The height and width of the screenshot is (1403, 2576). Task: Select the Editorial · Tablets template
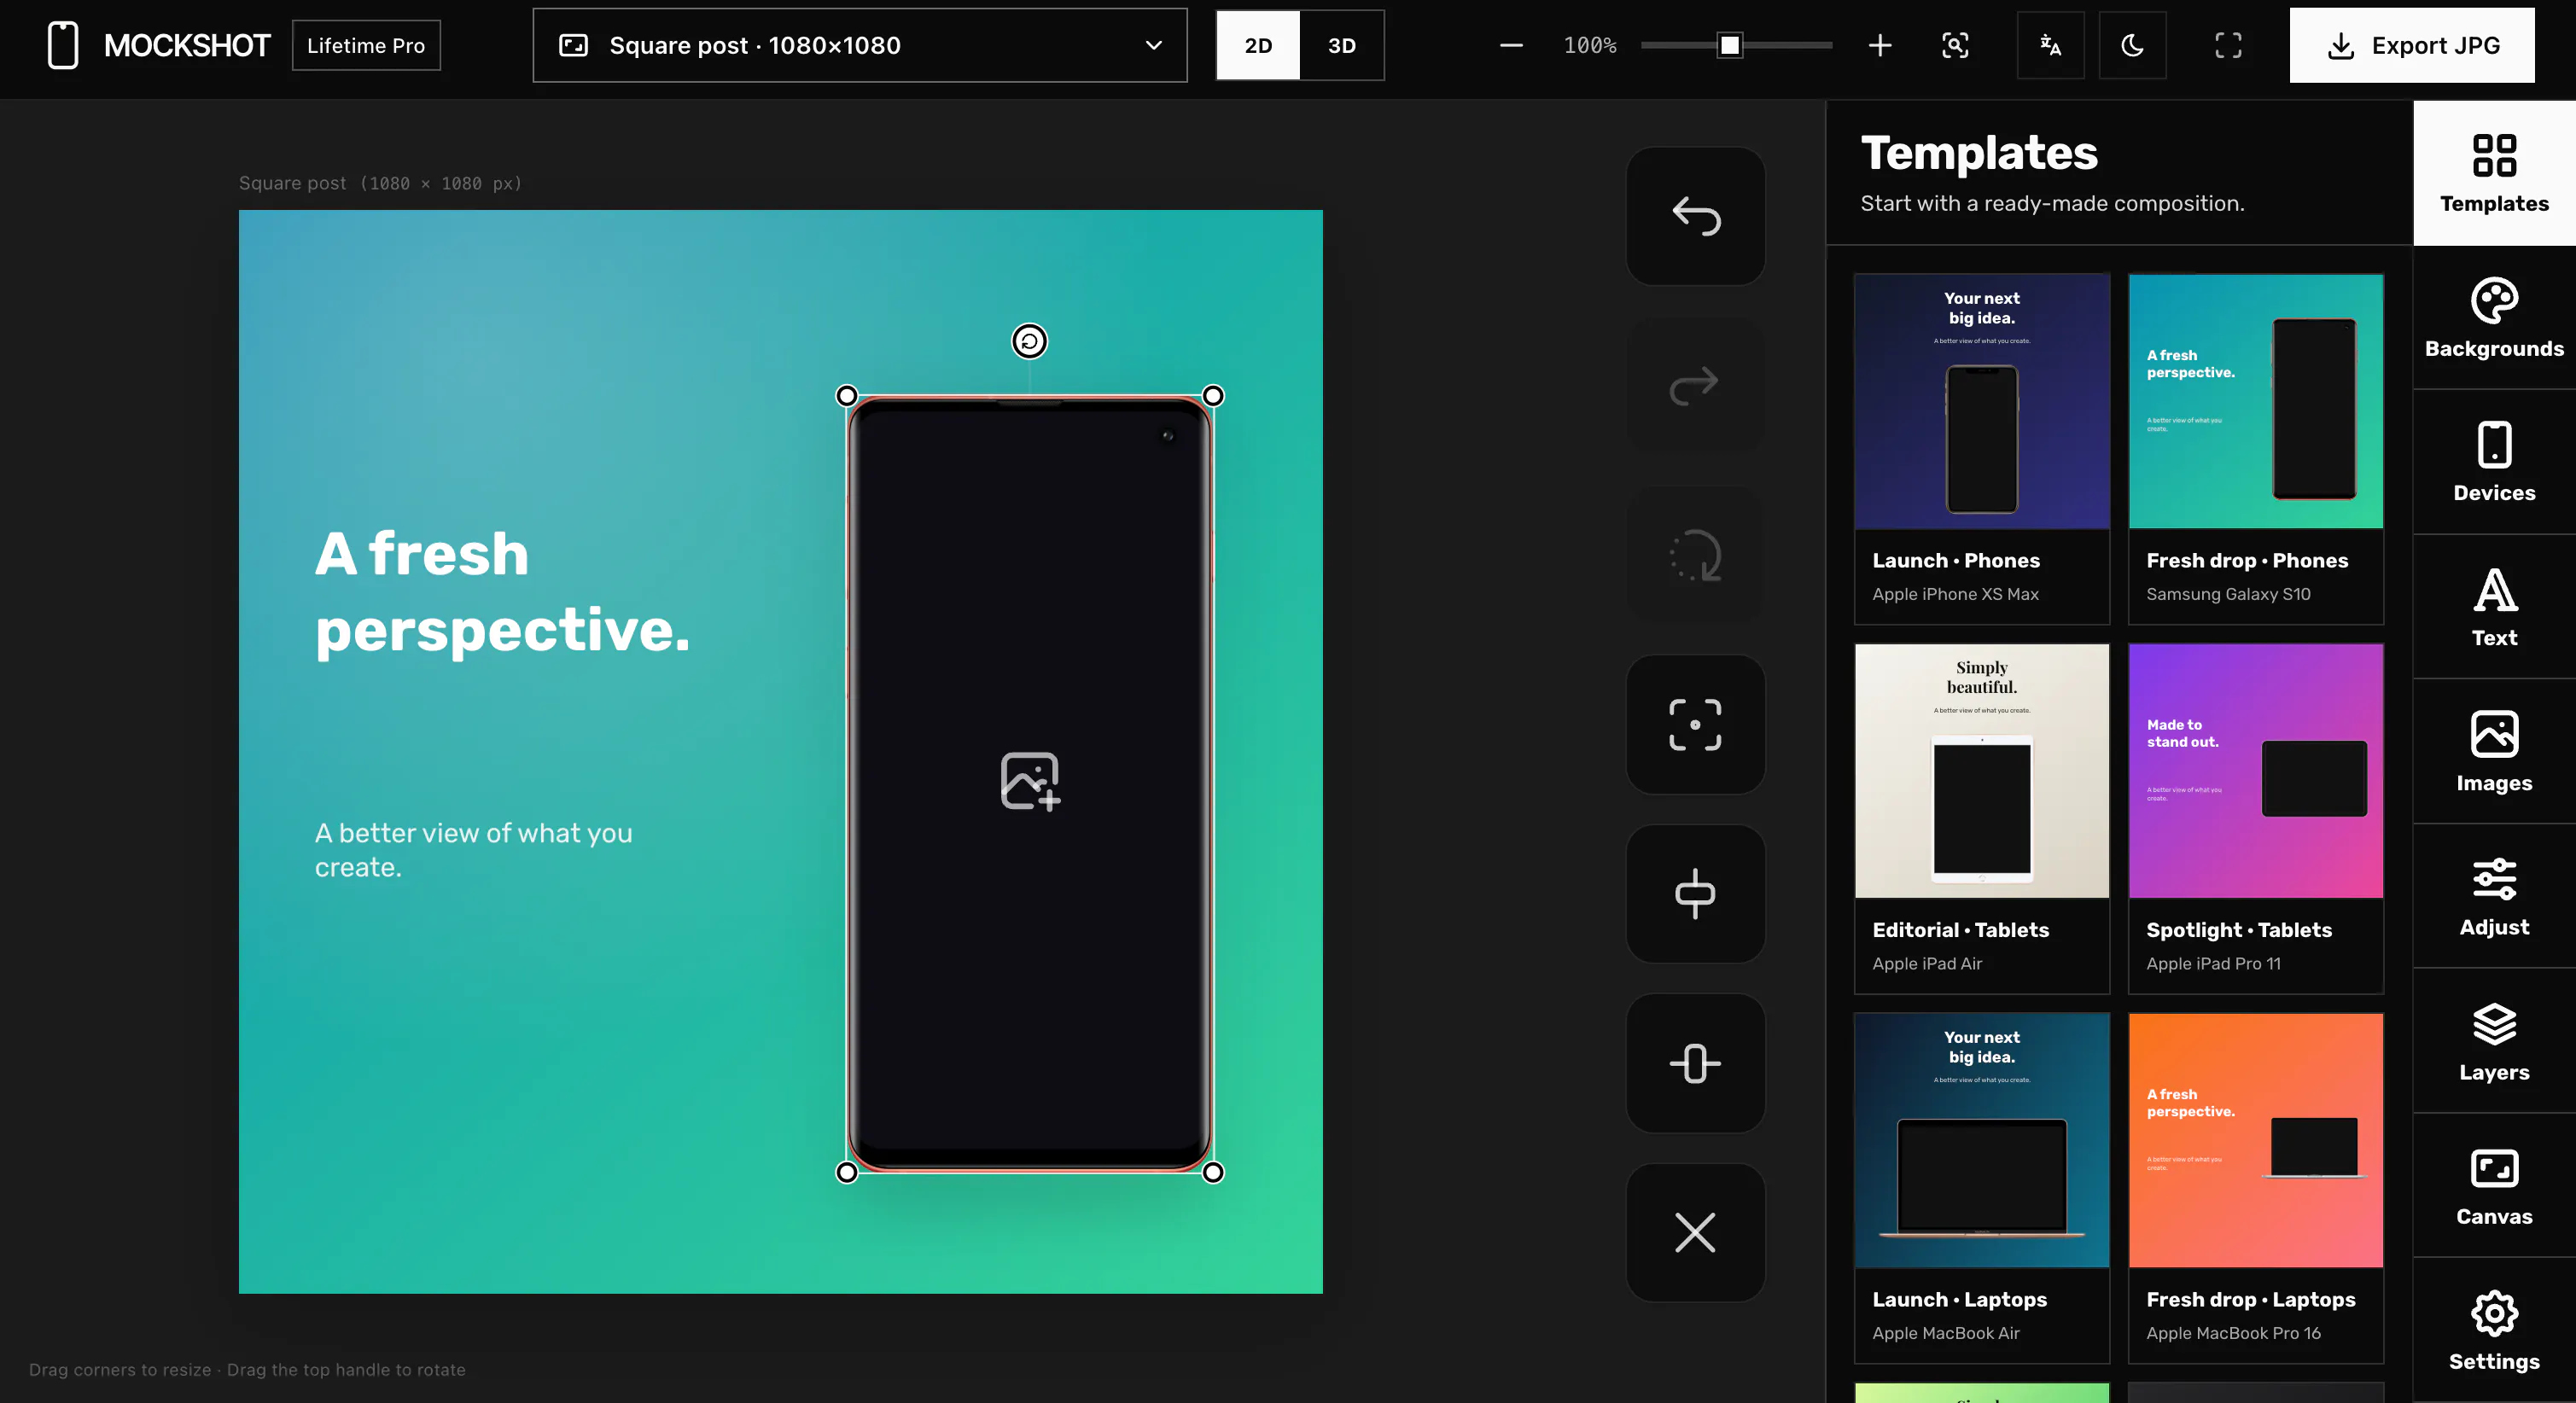[1981, 818]
